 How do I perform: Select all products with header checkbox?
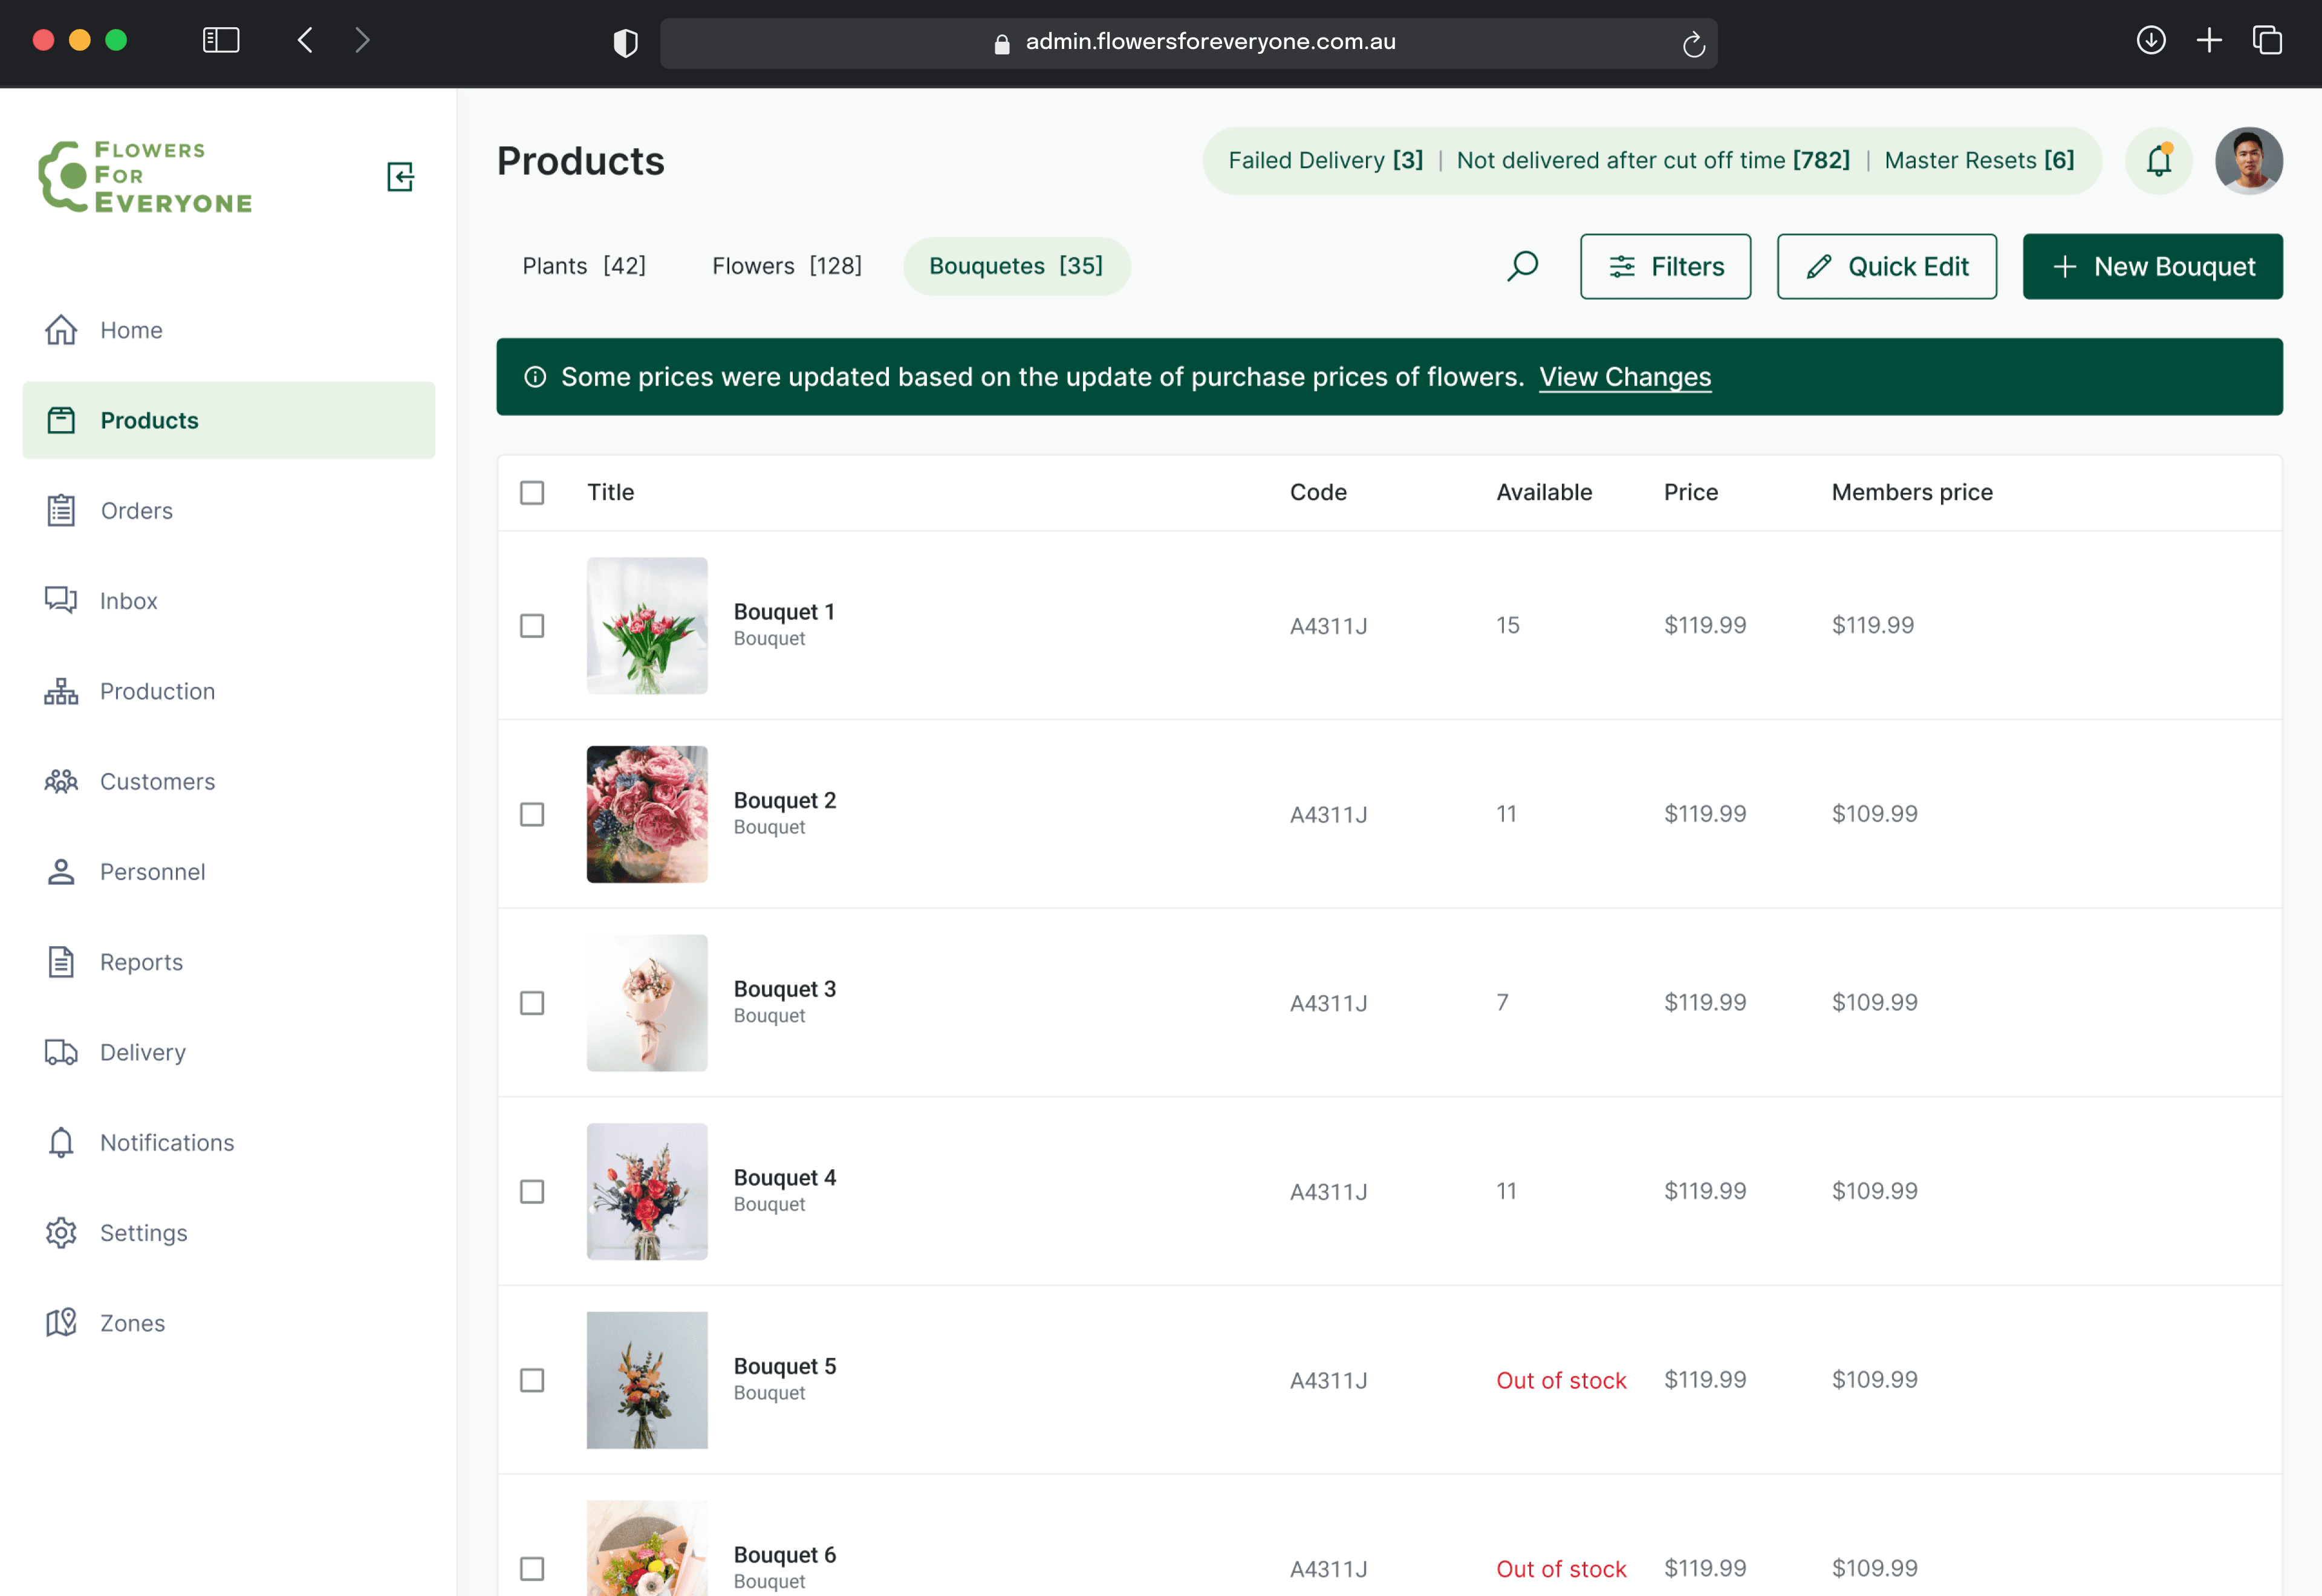532,493
